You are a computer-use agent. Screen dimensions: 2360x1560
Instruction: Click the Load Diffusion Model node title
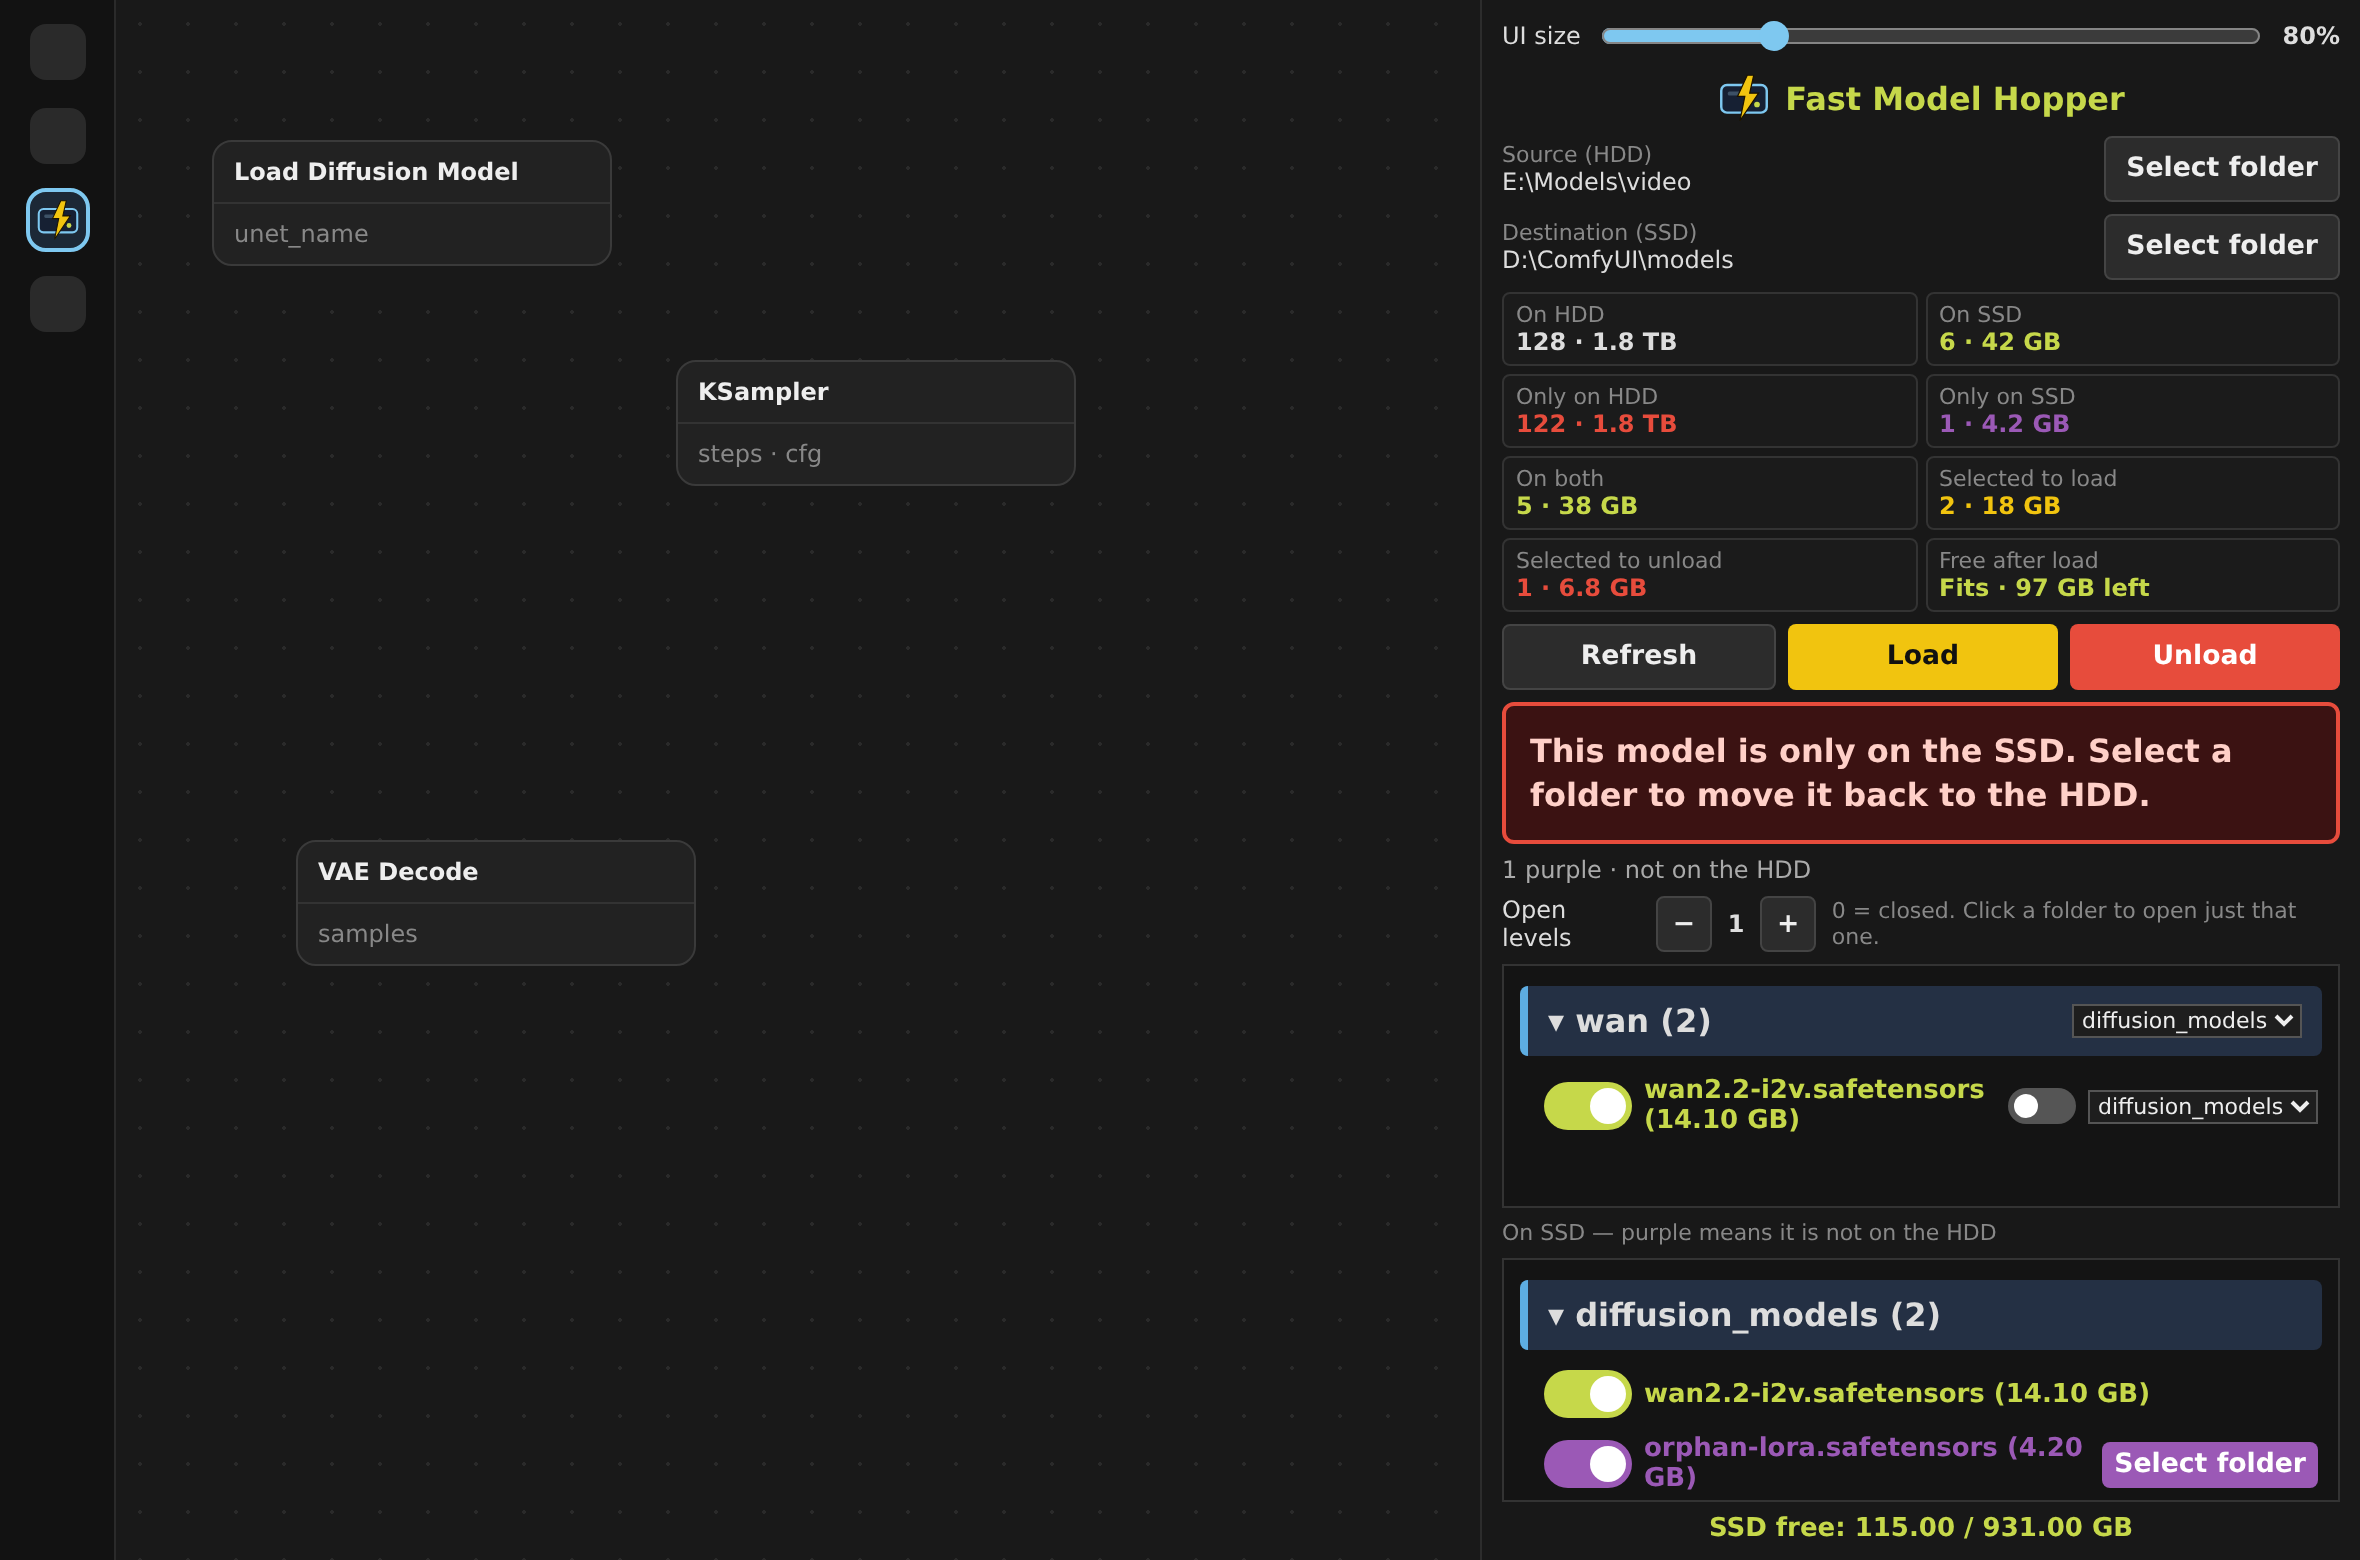376,172
